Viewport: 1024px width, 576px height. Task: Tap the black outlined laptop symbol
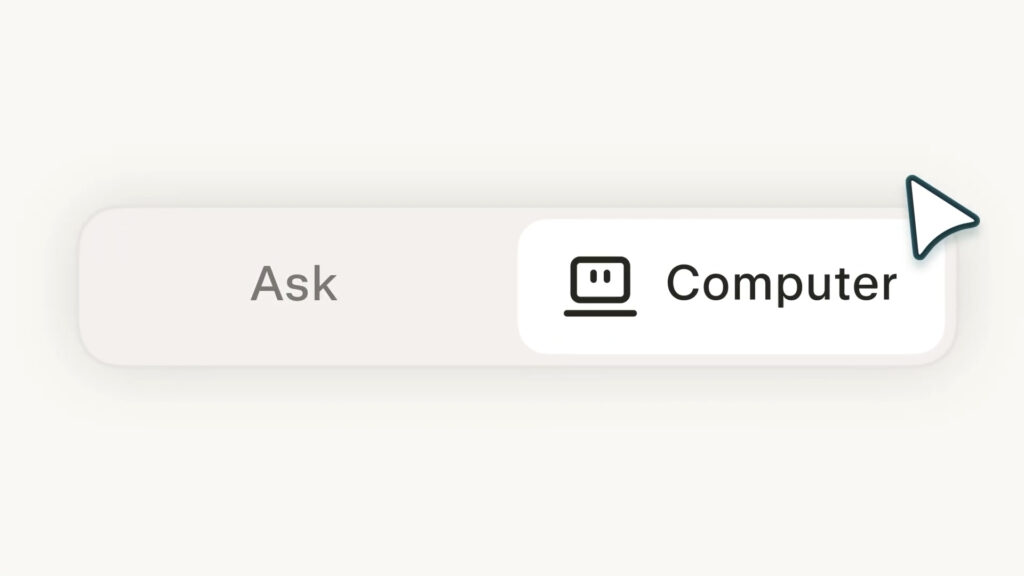tap(600, 286)
